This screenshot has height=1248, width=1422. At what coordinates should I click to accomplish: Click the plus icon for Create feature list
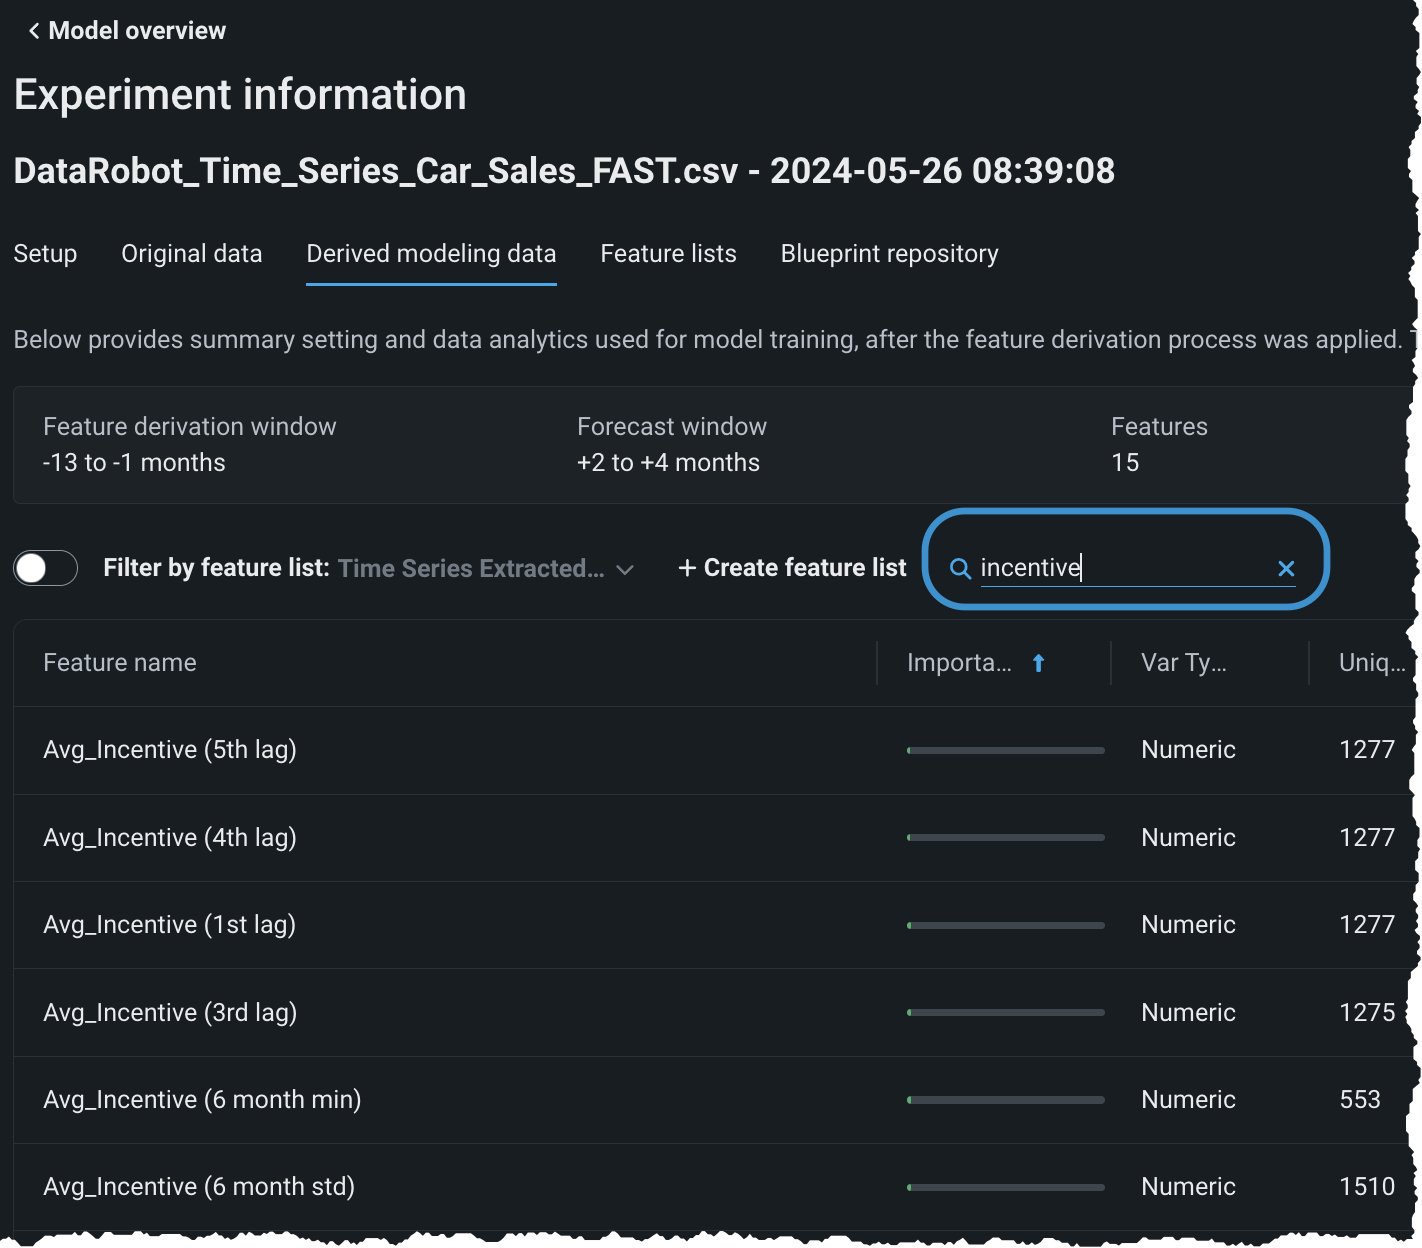[x=687, y=568]
